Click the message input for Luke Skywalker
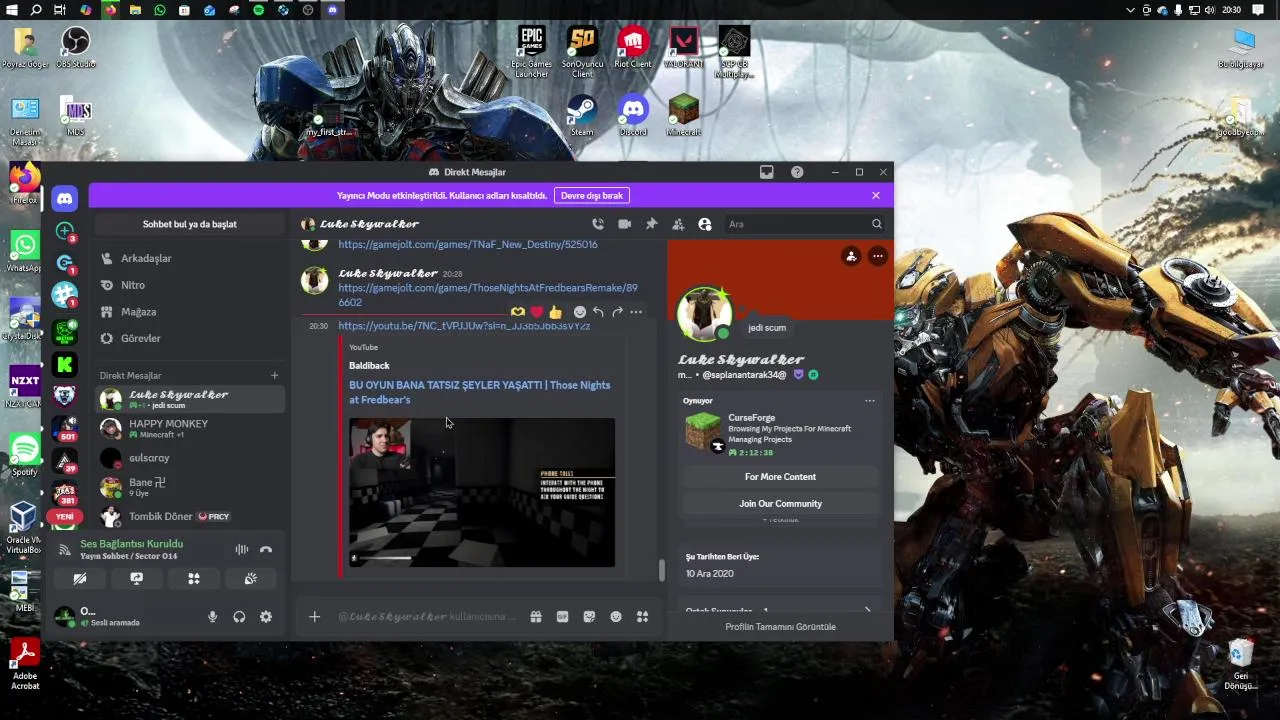The height and width of the screenshot is (720, 1280). (x=427, y=617)
